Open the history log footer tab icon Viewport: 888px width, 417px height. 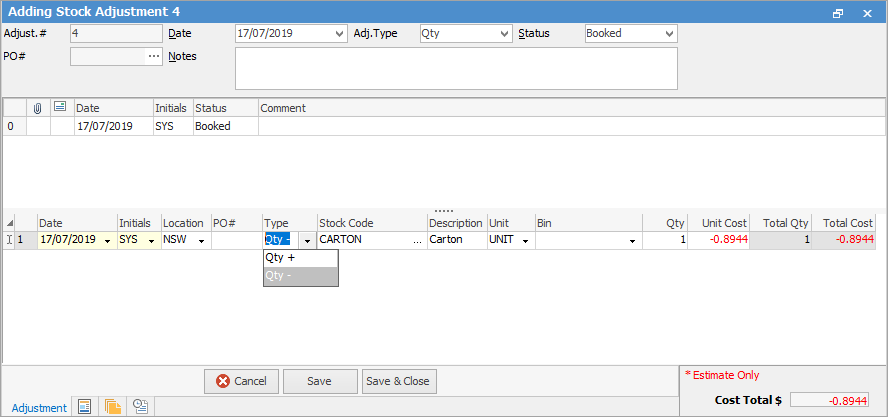(140, 406)
